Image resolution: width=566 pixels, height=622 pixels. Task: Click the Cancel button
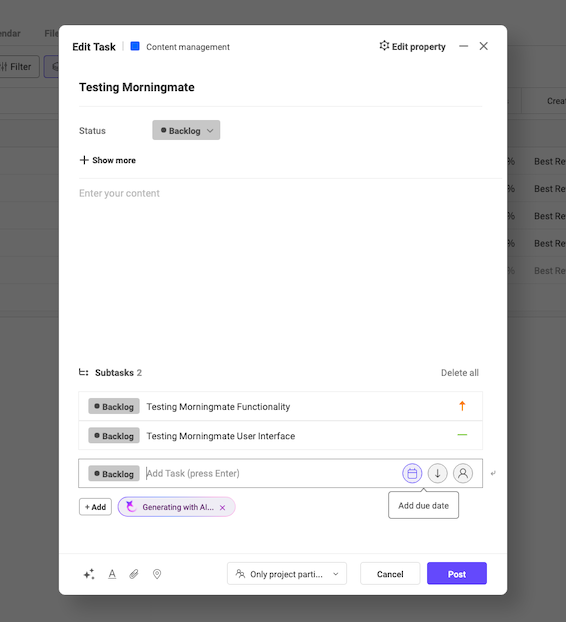(x=390, y=574)
